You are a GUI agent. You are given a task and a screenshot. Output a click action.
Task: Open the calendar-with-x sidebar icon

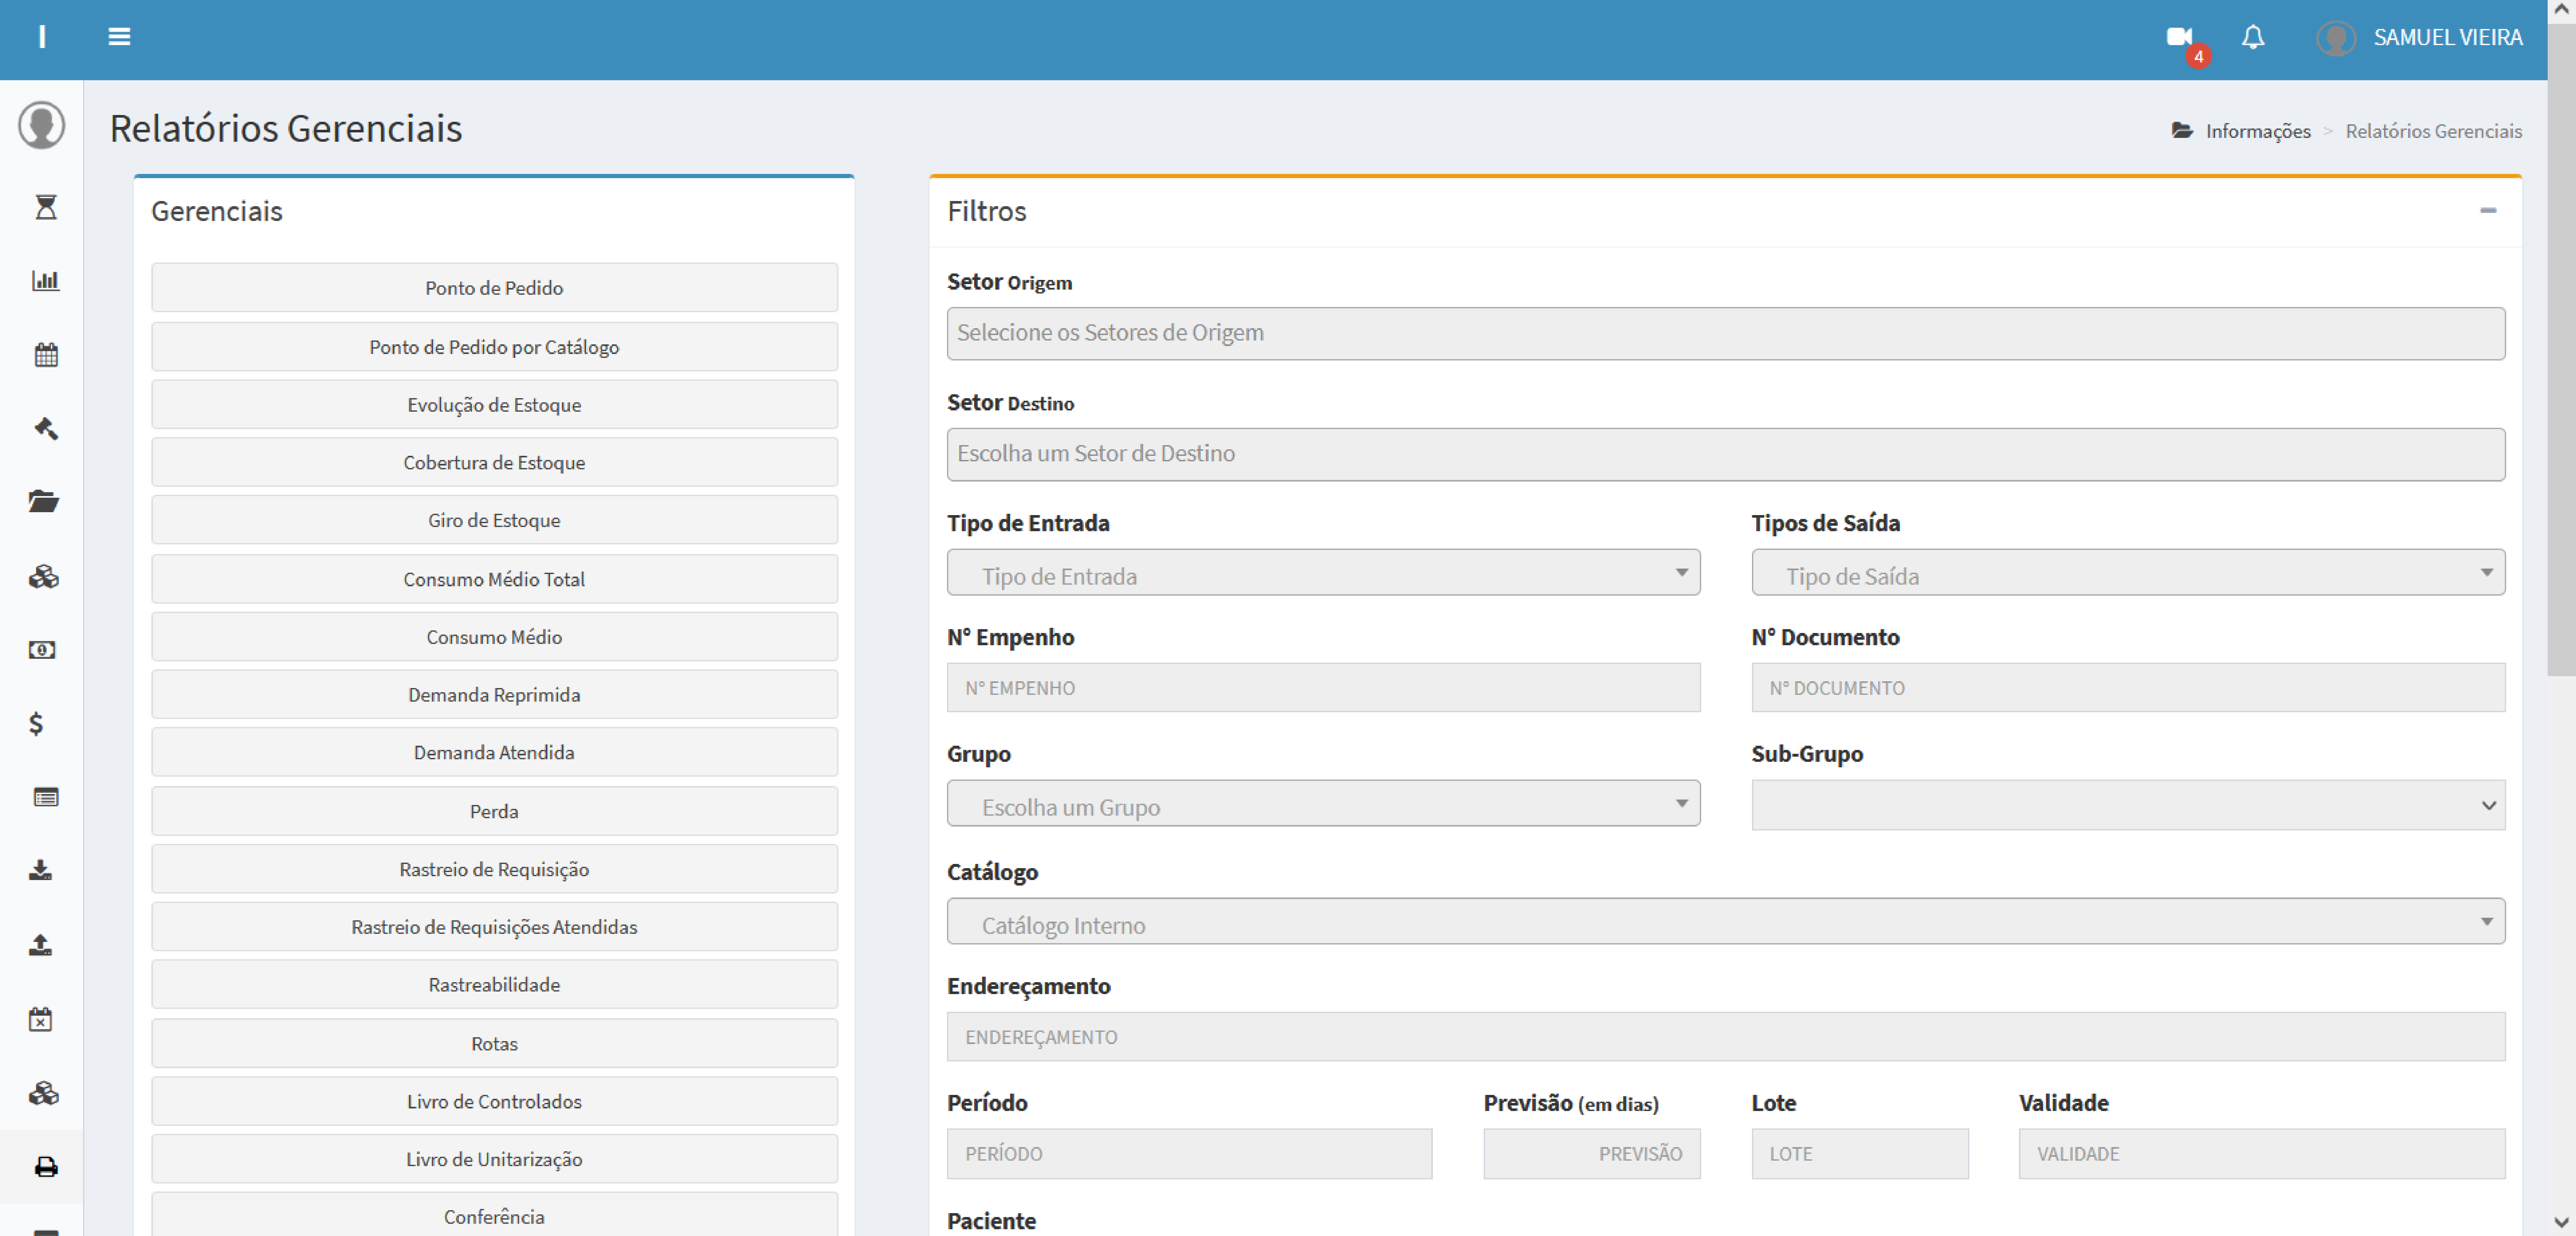[40, 1019]
